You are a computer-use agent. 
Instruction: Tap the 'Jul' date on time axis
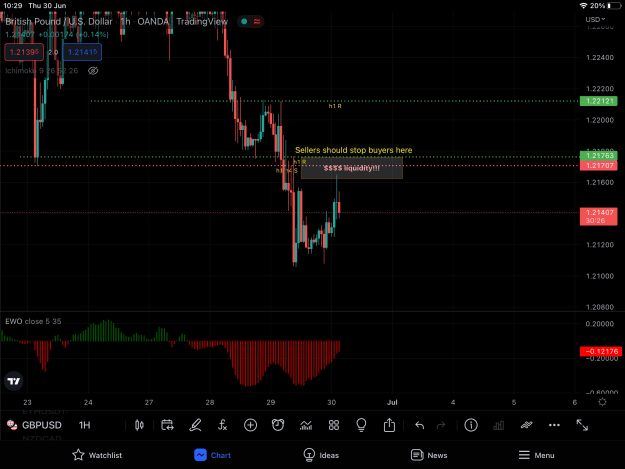pos(392,402)
